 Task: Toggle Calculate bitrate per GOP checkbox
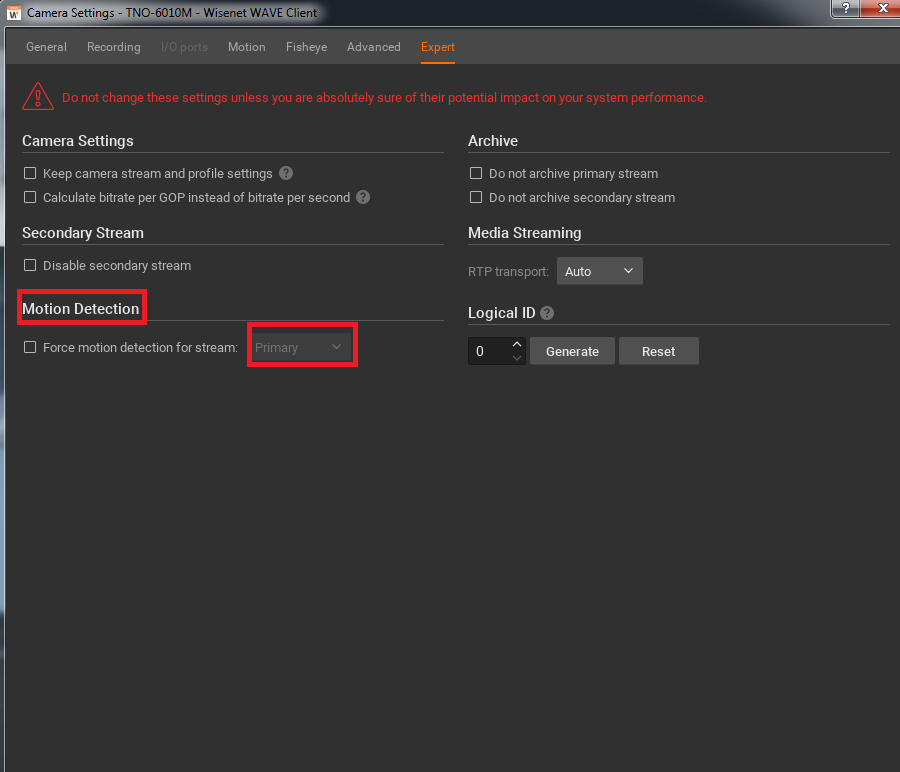point(30,197)
